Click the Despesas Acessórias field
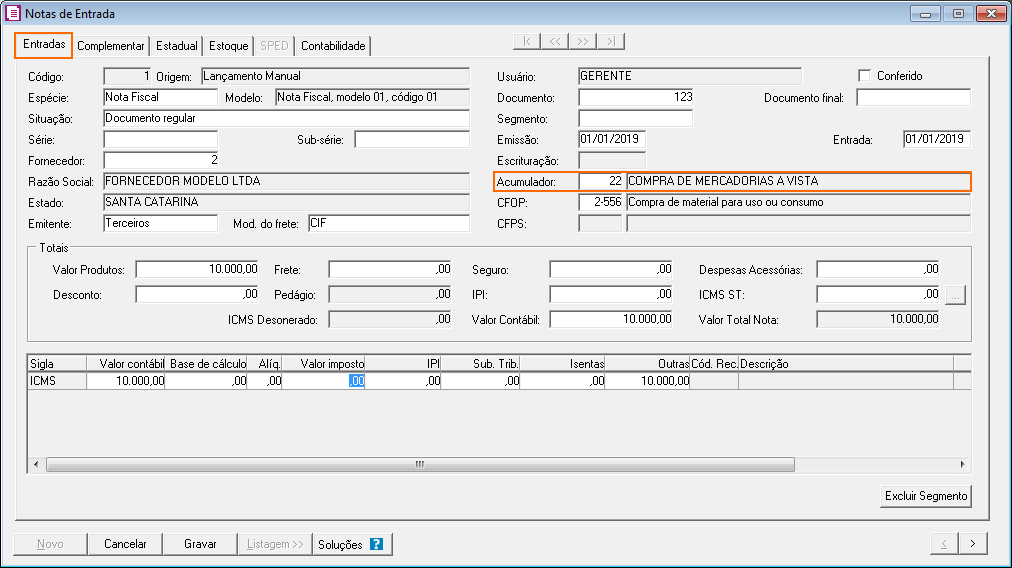This screenshot has width=1012, height=568. coord(878,269)
